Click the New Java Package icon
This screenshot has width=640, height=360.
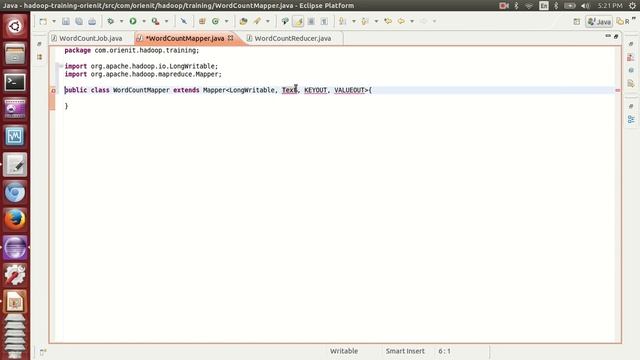tap(202, 21)
